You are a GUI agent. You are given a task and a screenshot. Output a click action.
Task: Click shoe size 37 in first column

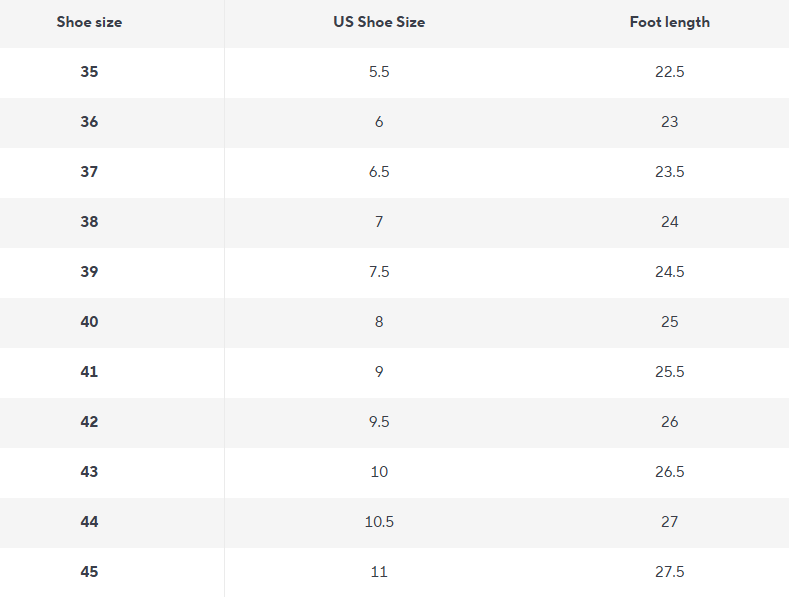point(90,172)
